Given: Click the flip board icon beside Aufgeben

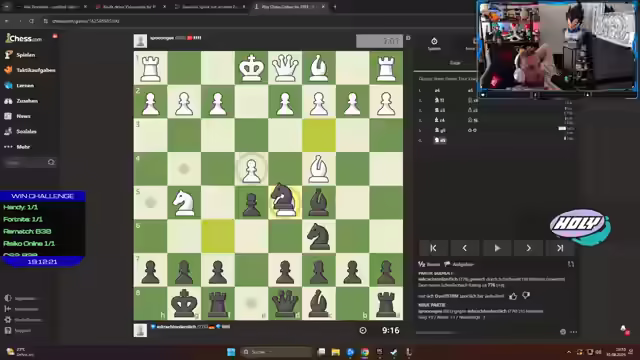Looking at the screenshot, I should [x=571, y=264].
